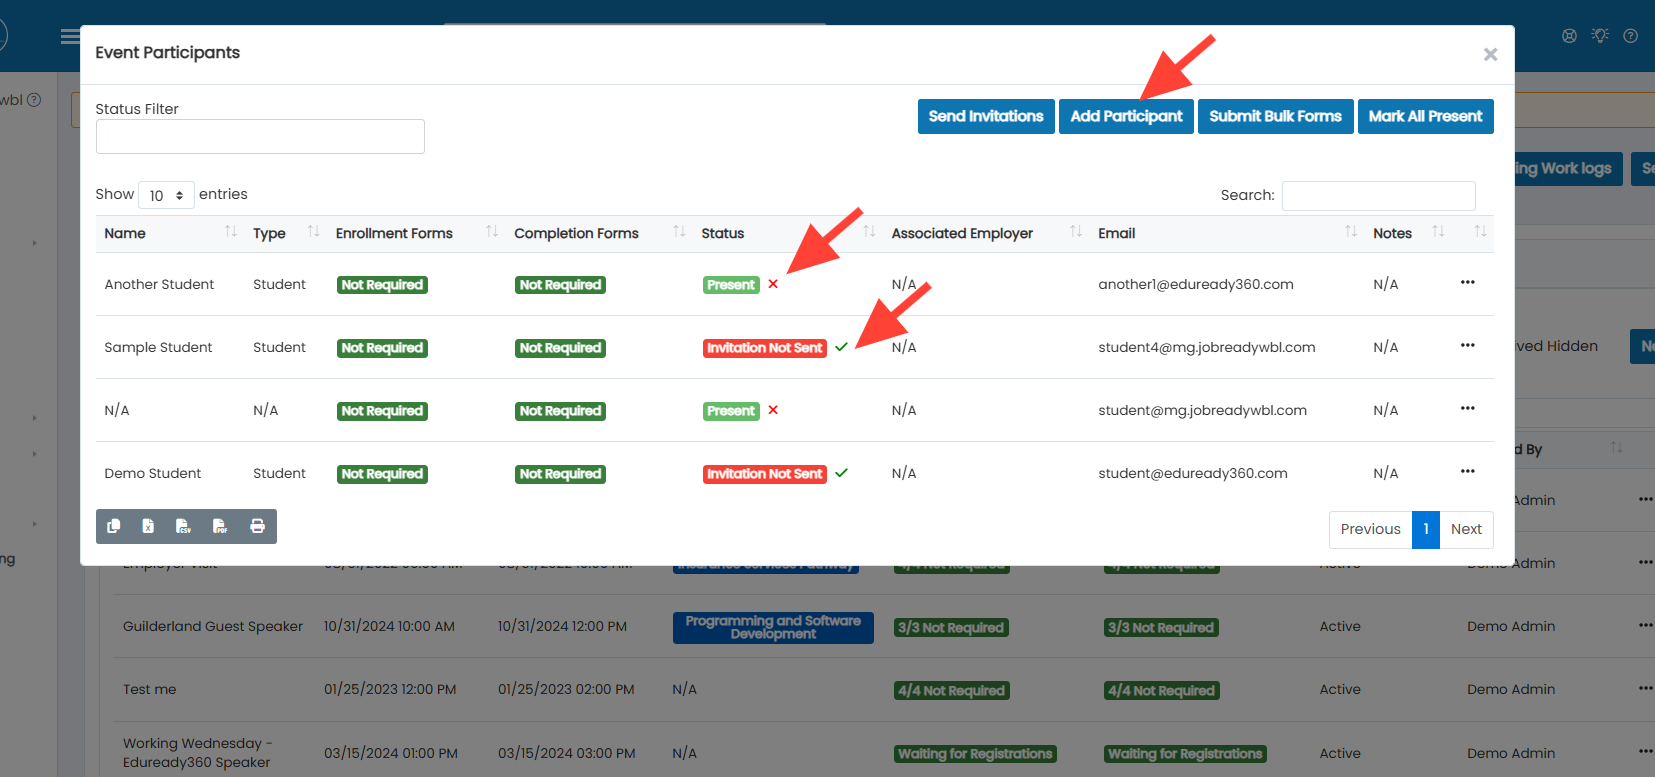Click Programming and Software Development badge in background
The image size is (1655, 777).
pyautogui.click(x=773, y=627)
